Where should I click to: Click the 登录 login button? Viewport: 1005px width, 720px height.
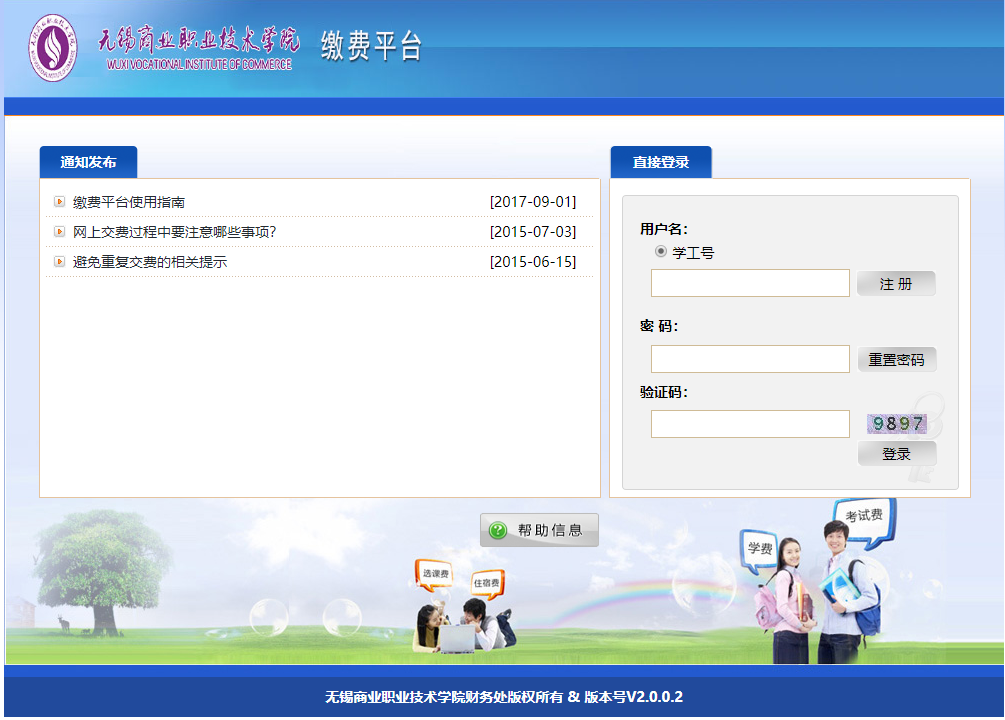pyautogui.click(x=897, y=454)
